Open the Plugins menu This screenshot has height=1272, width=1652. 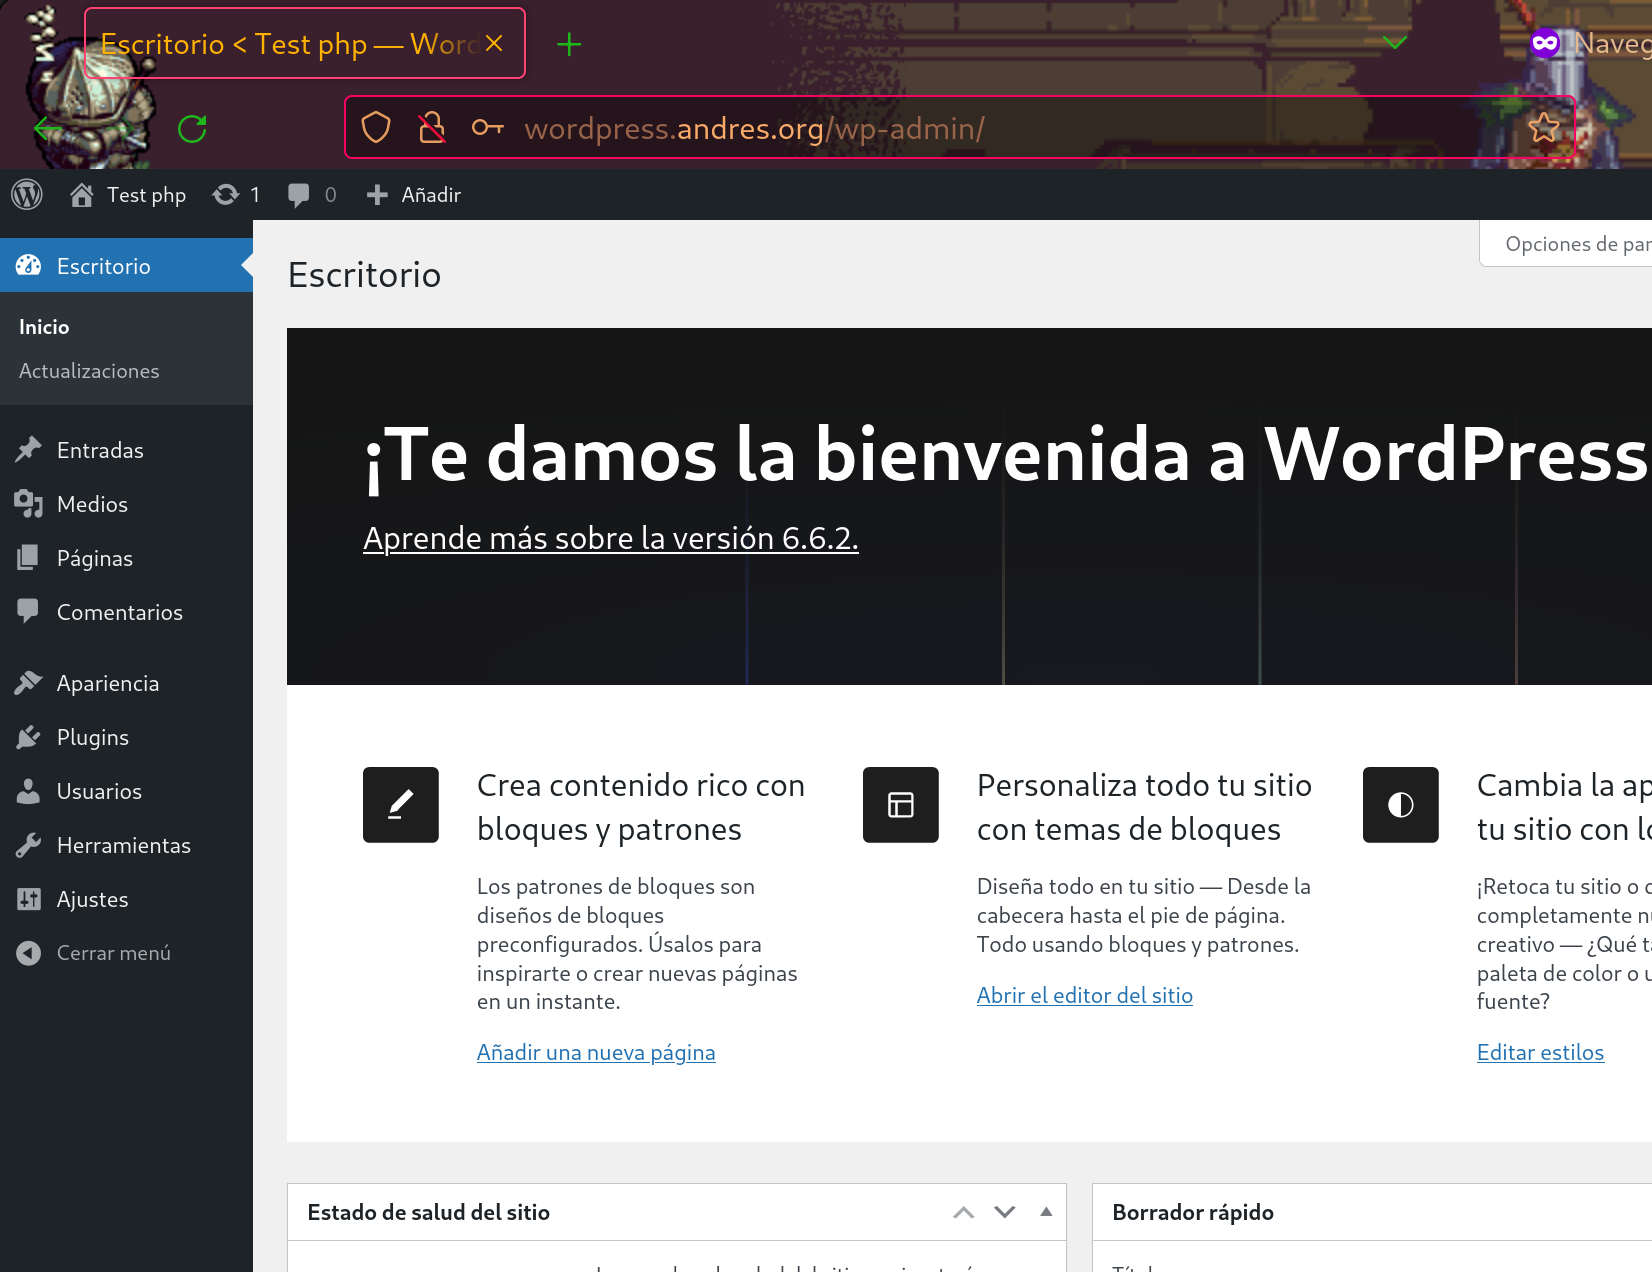pyautogui.click(x=126, y=737)
